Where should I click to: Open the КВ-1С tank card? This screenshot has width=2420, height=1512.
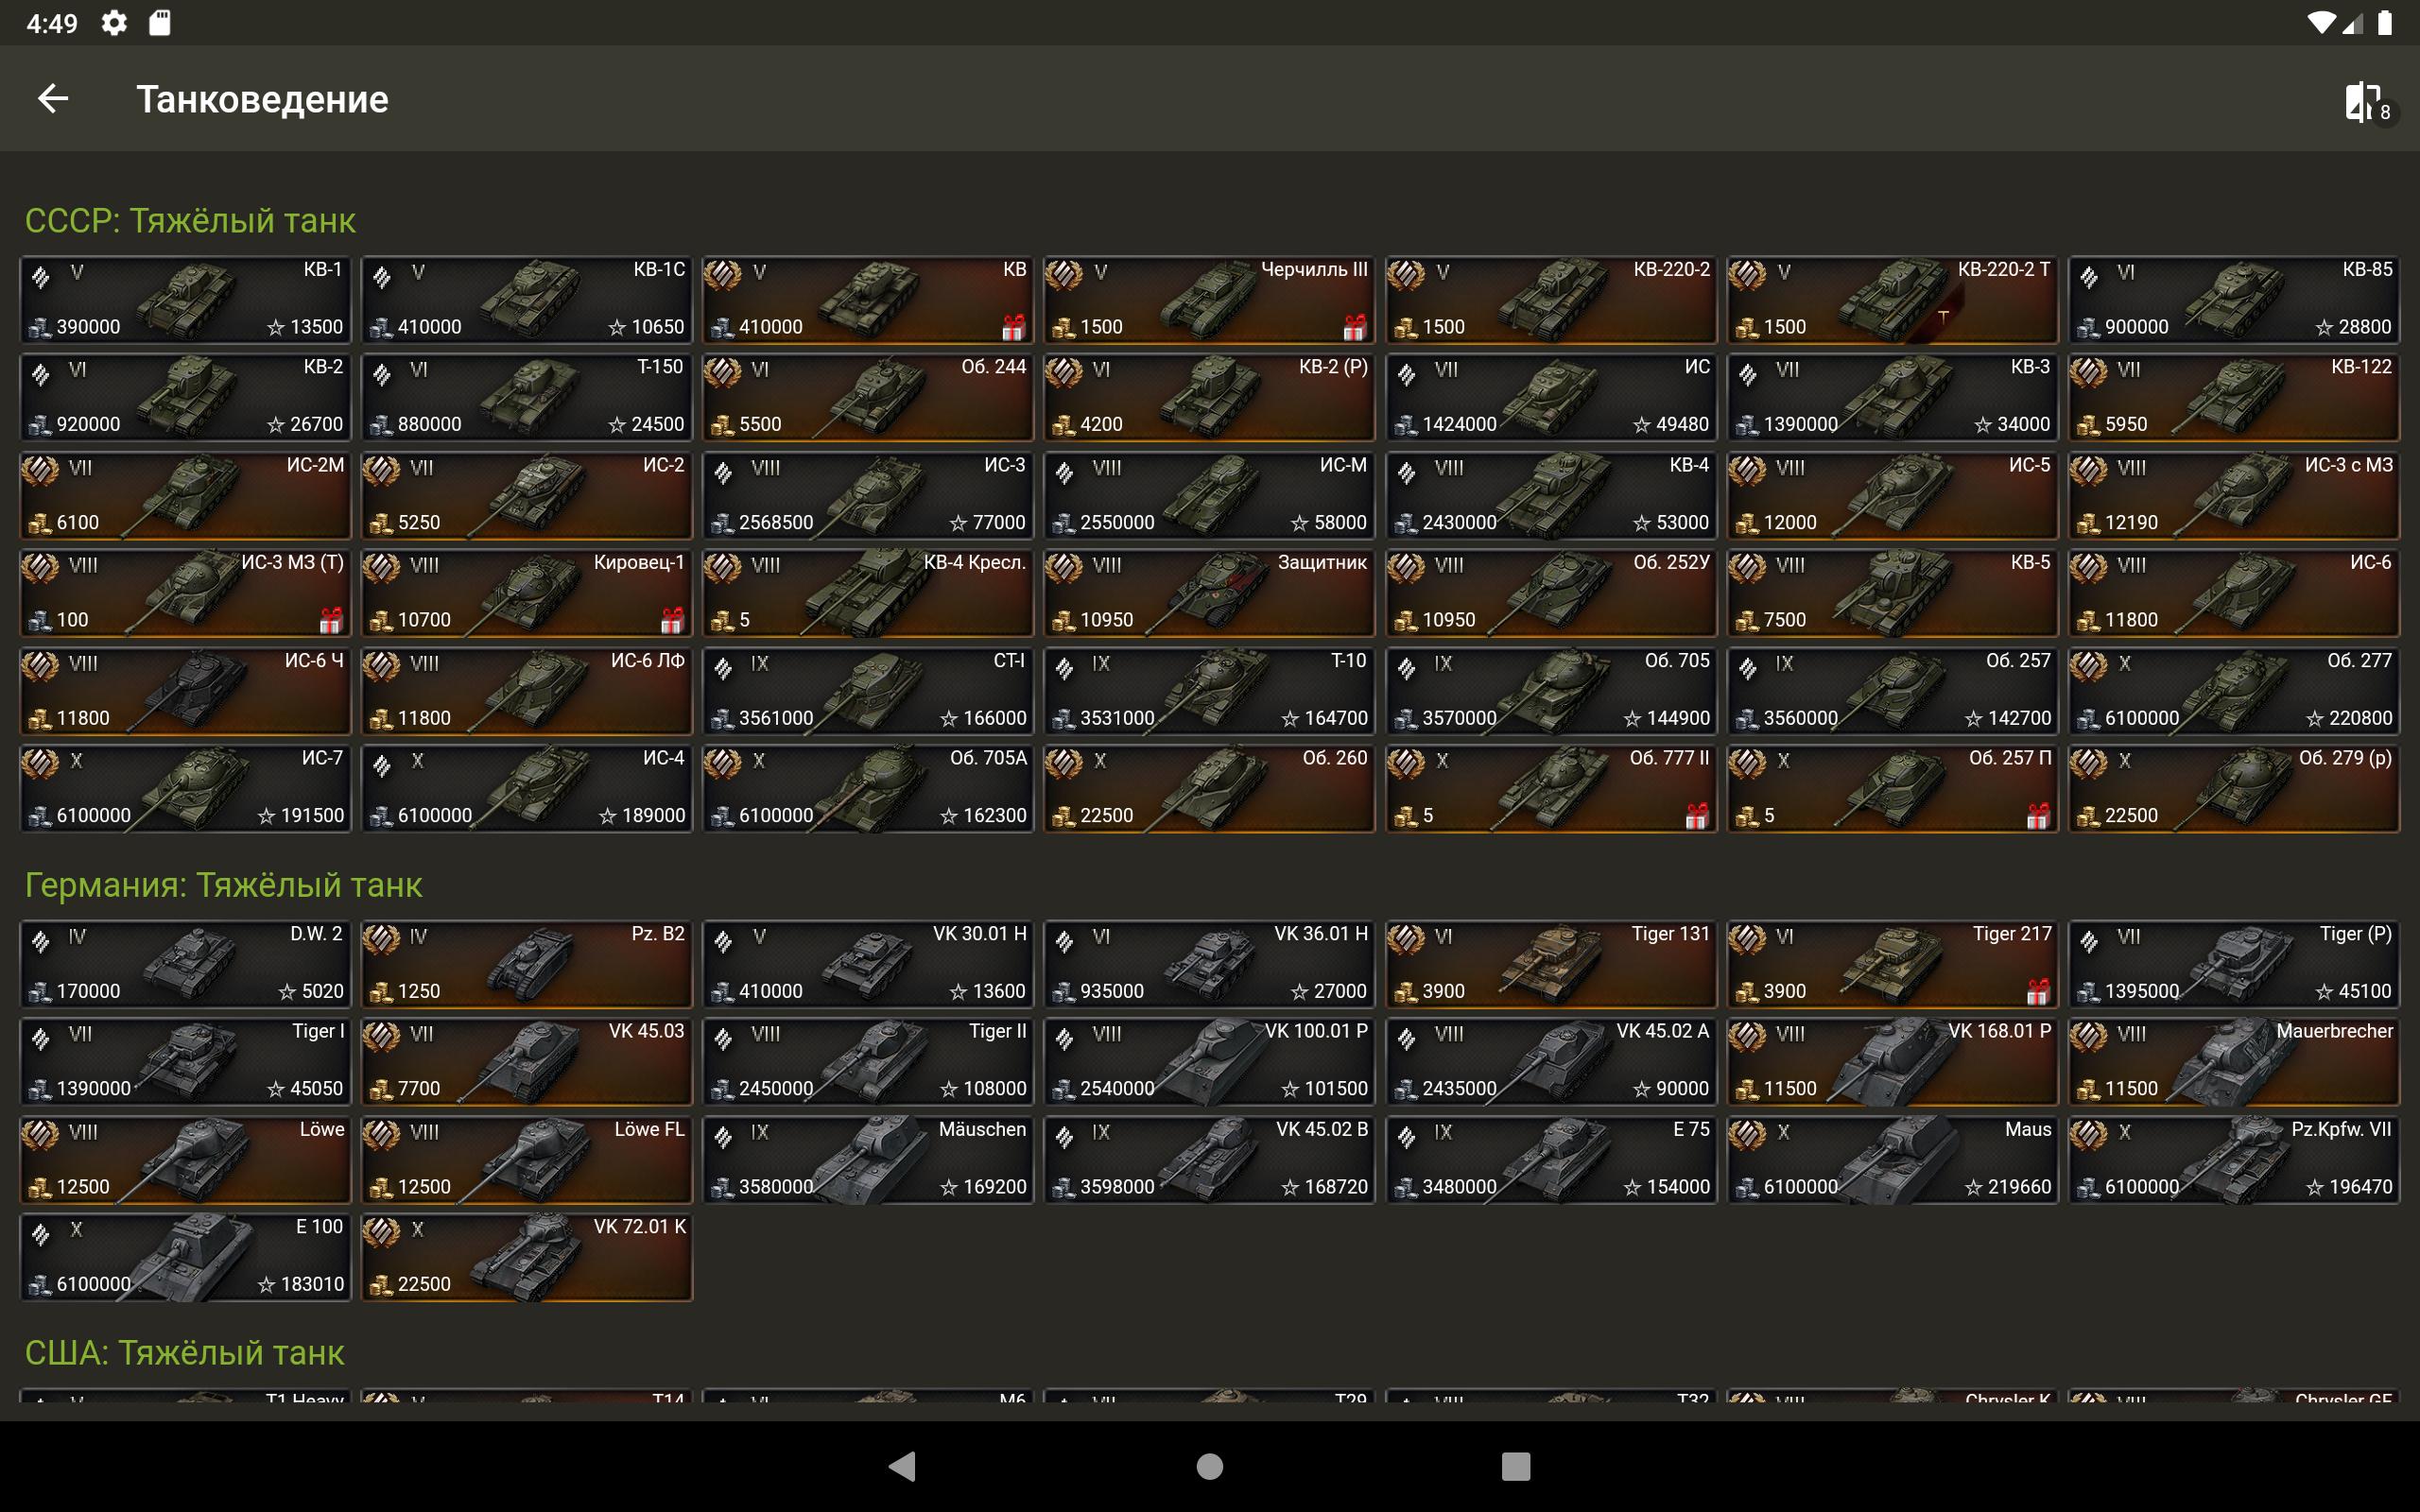(x=527, y=300)
